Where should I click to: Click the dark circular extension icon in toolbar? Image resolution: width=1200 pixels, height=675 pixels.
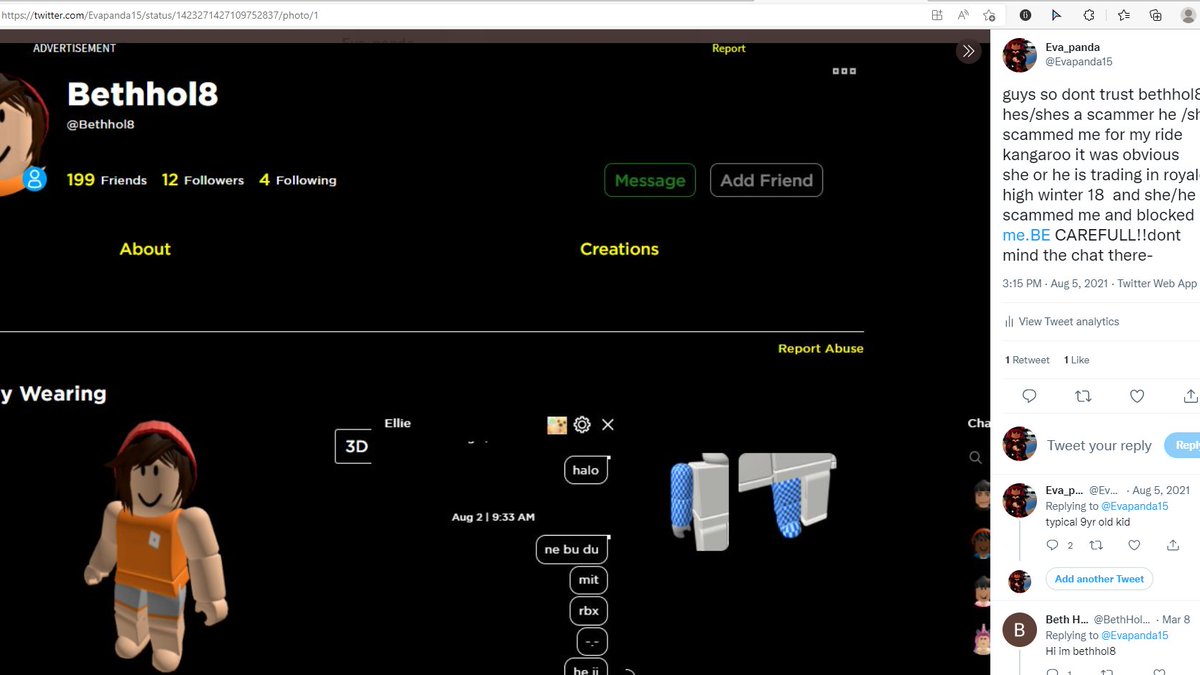(x=1025, y=15)
